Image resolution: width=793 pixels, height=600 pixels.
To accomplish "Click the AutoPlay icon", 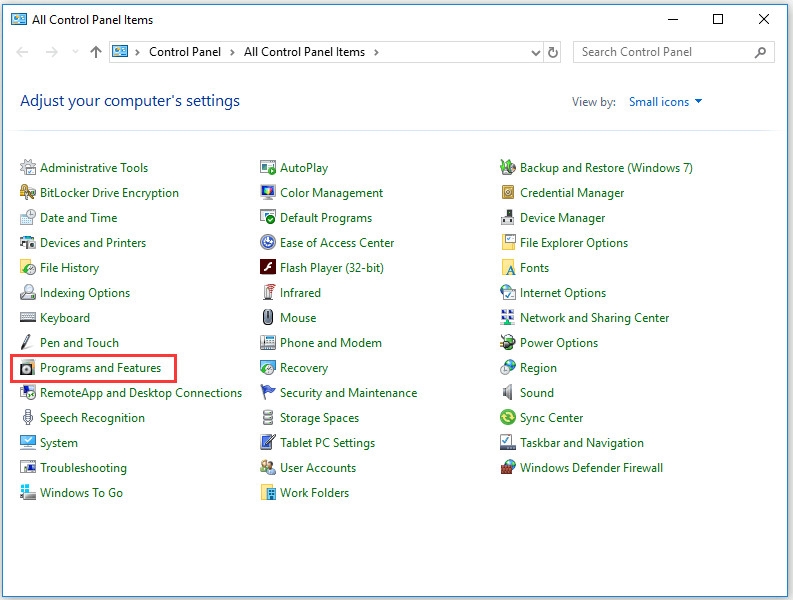I will pyautogui.click(x=268, y=167).
